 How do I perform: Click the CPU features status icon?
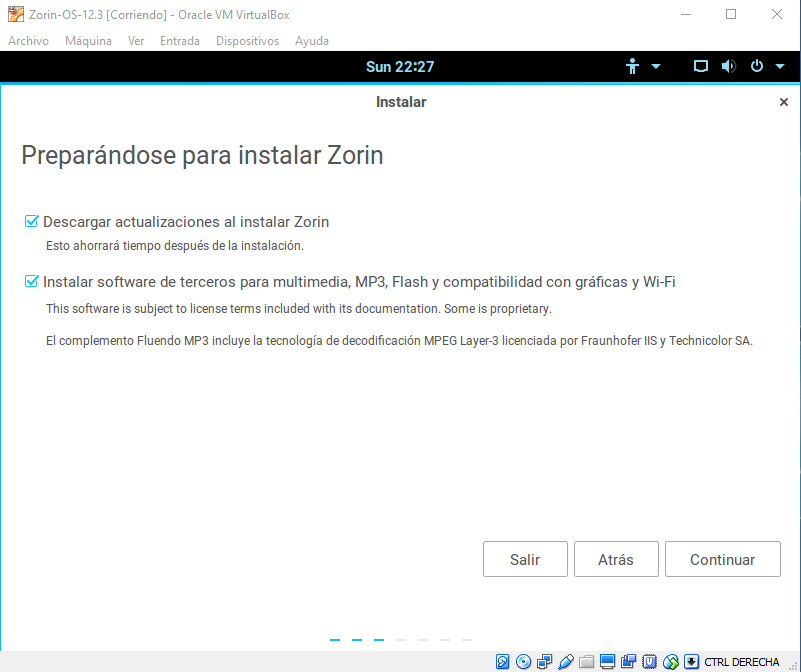[x=649, y=662]
